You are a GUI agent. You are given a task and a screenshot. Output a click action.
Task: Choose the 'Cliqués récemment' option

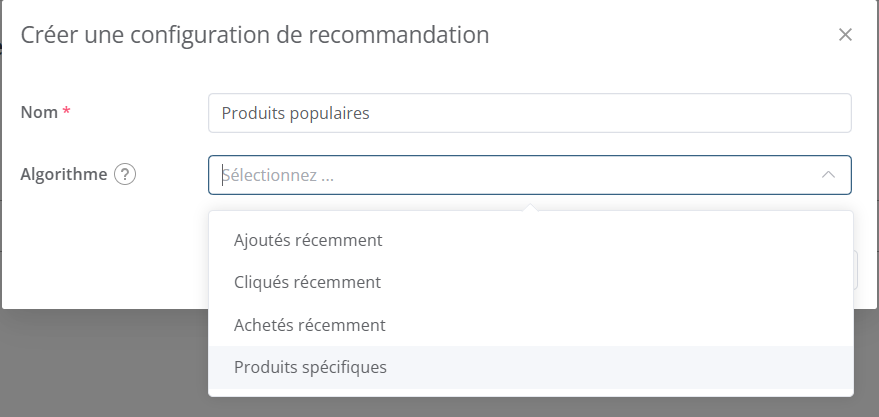[307, 282]
